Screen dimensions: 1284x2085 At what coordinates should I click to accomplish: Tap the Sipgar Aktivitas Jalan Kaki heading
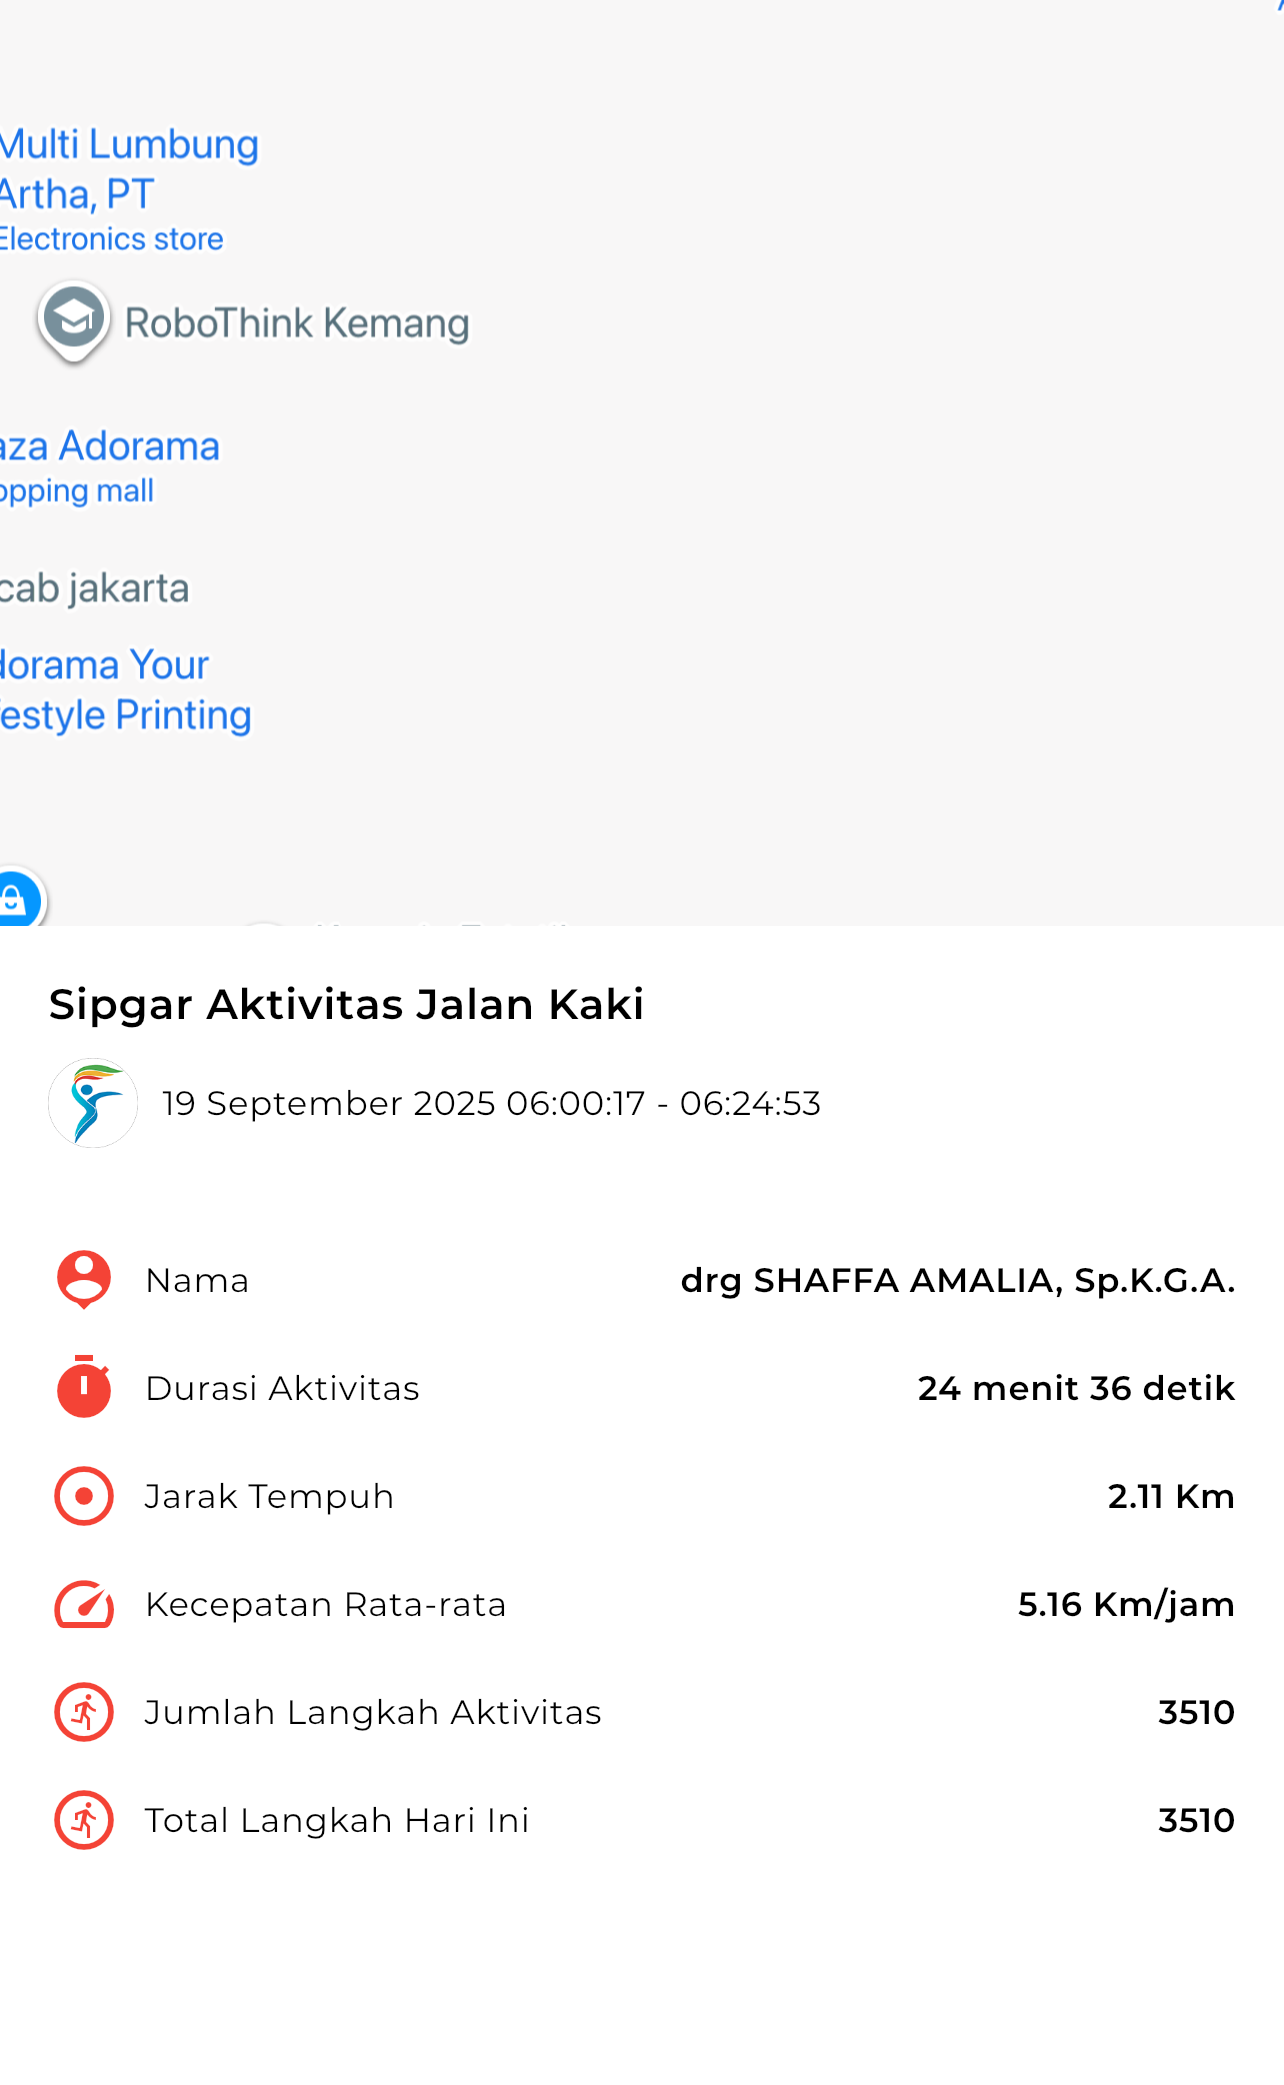click(x=346, y=1004)
